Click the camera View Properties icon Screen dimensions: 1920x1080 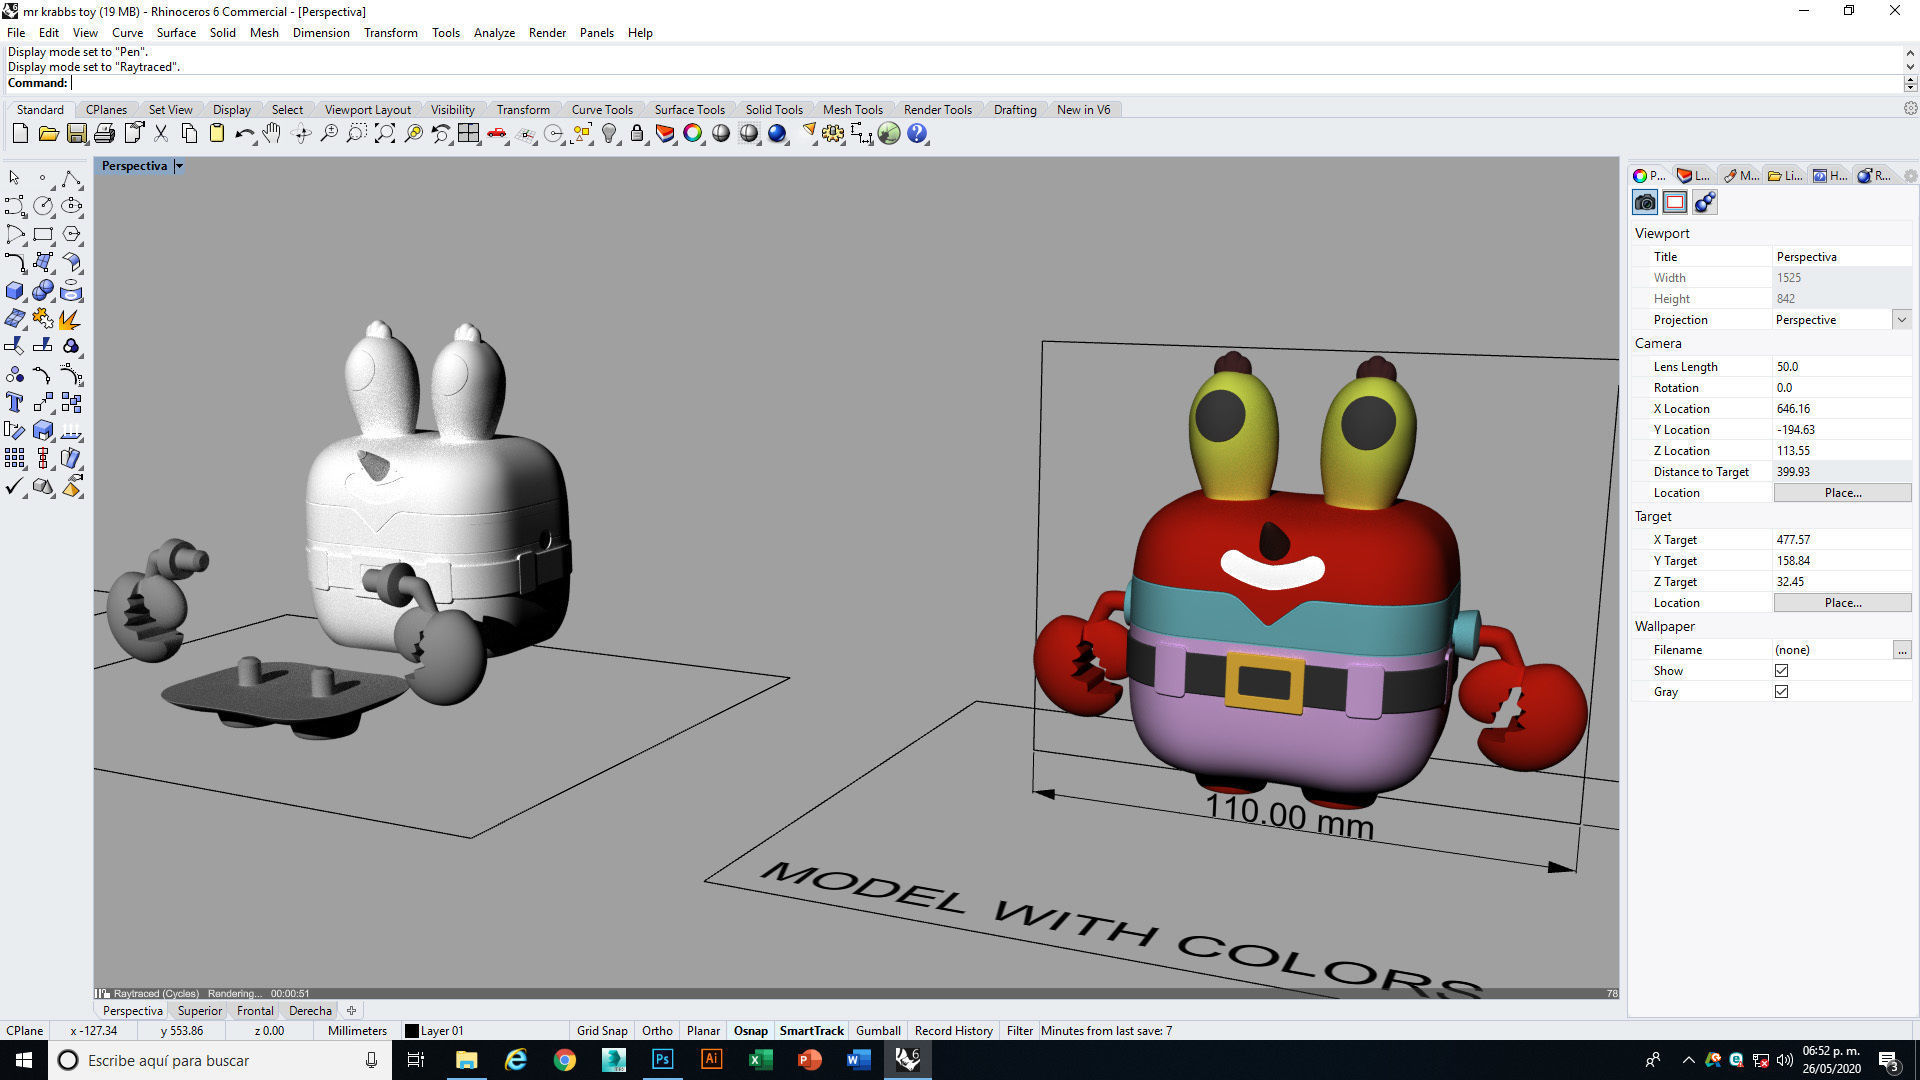point(1645,202)
